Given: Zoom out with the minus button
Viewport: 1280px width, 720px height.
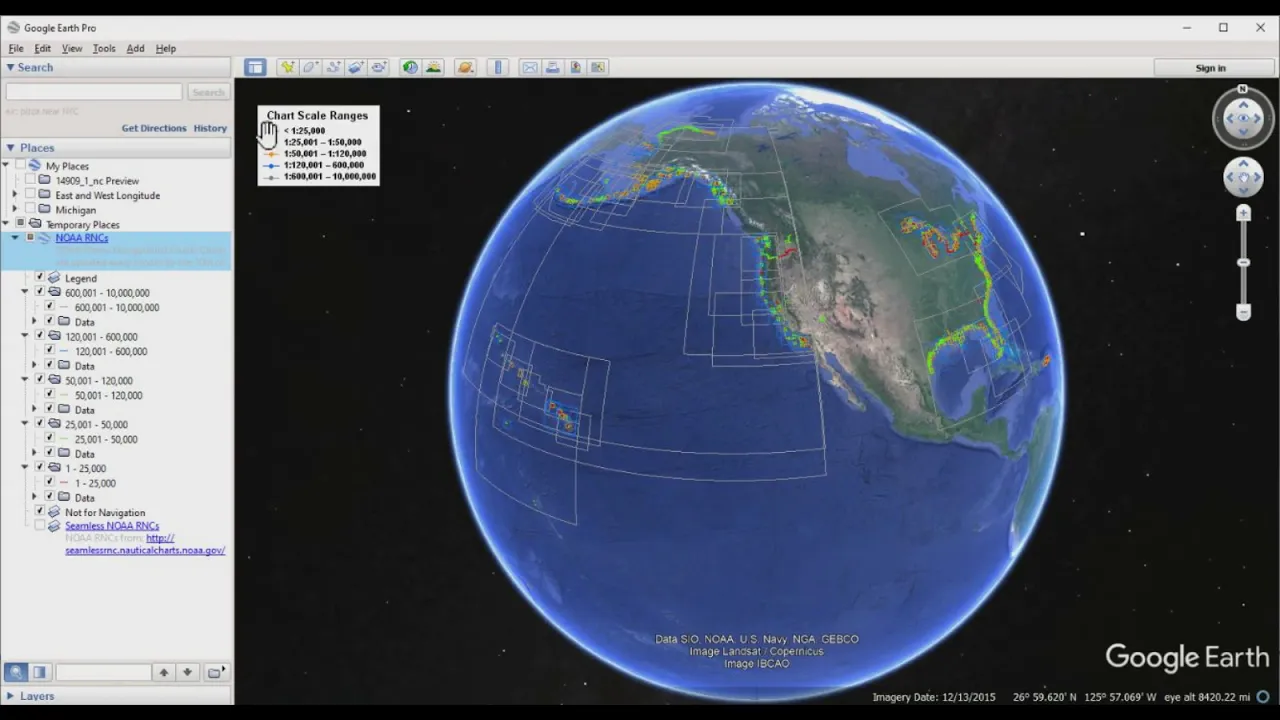Looking at the screenshot, I should pos(1244,312).
